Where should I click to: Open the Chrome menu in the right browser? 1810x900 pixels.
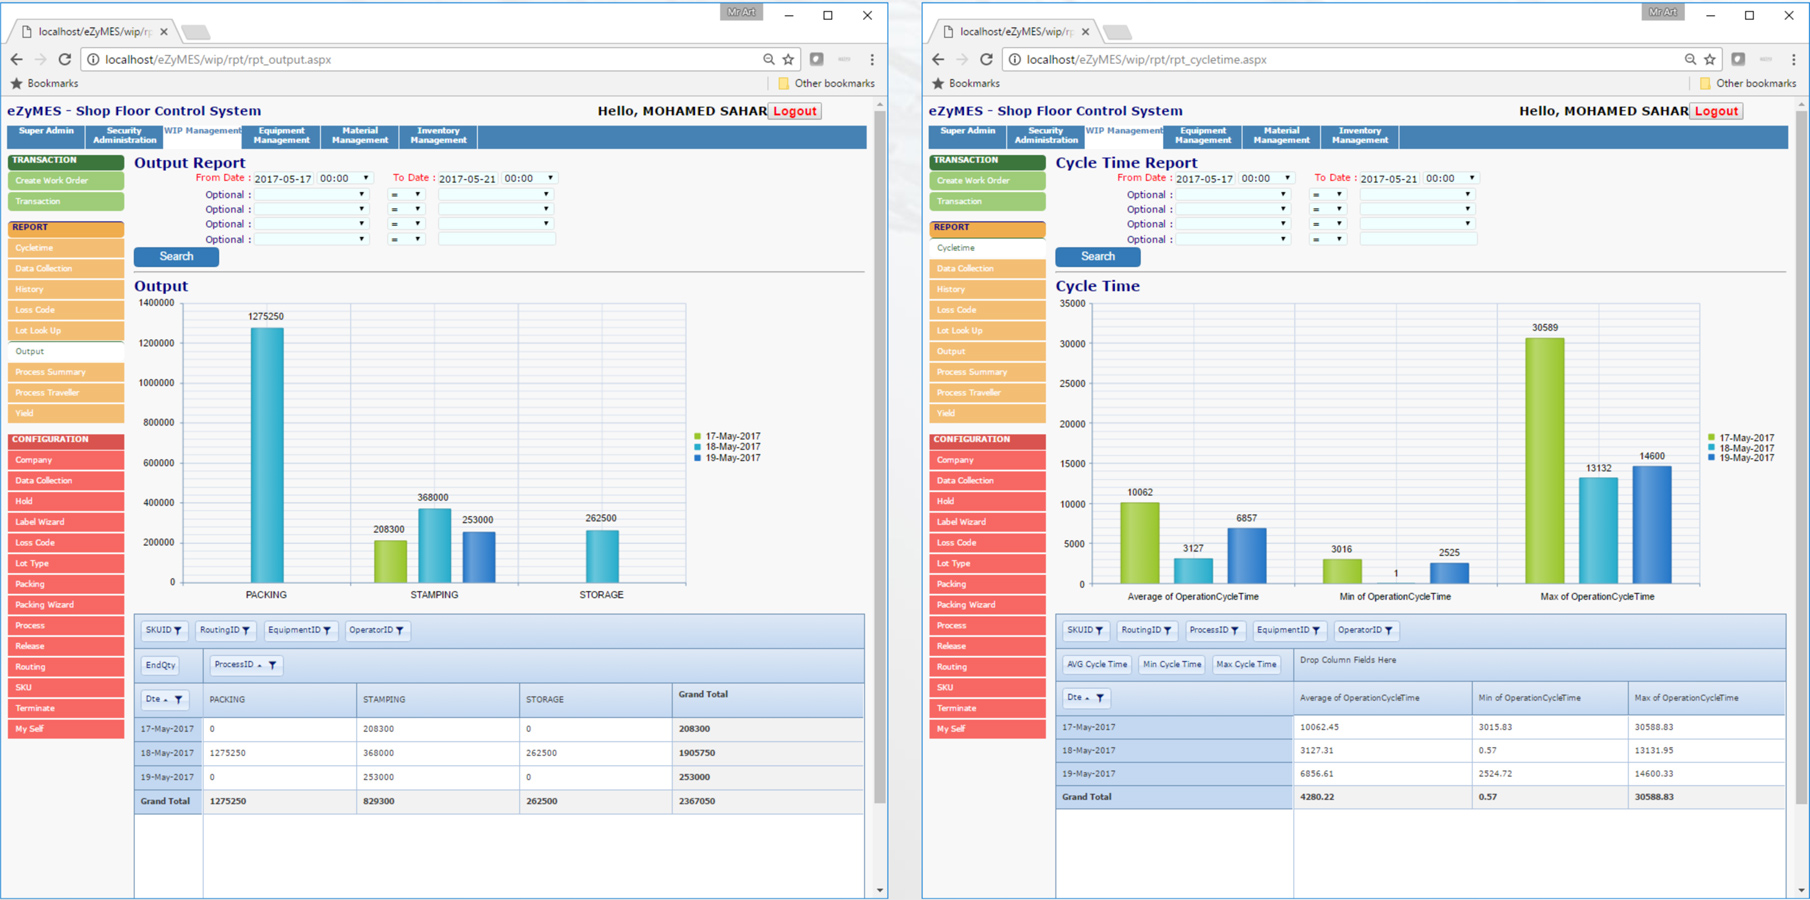click(x=1793, y=60)
